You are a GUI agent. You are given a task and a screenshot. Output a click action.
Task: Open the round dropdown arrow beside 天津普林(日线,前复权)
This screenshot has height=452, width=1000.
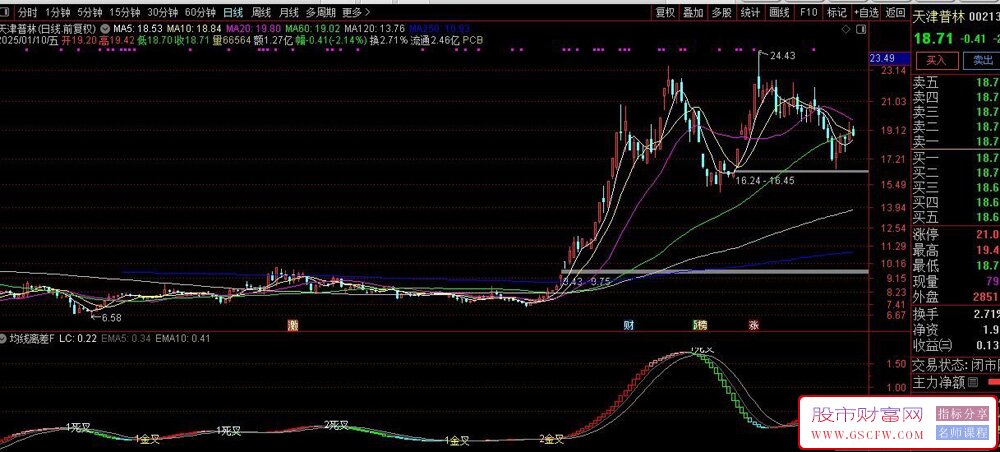pos(104,29)
